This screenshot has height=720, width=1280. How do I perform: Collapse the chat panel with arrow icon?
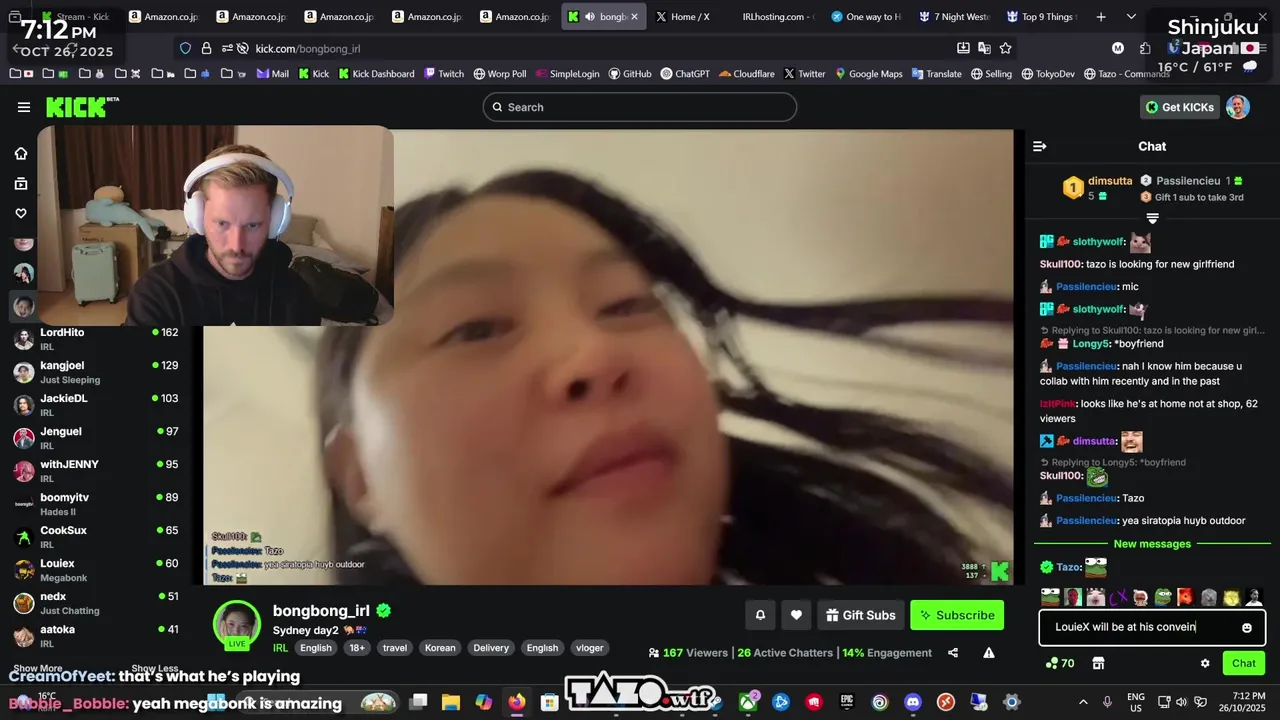tap(1039, 146)
